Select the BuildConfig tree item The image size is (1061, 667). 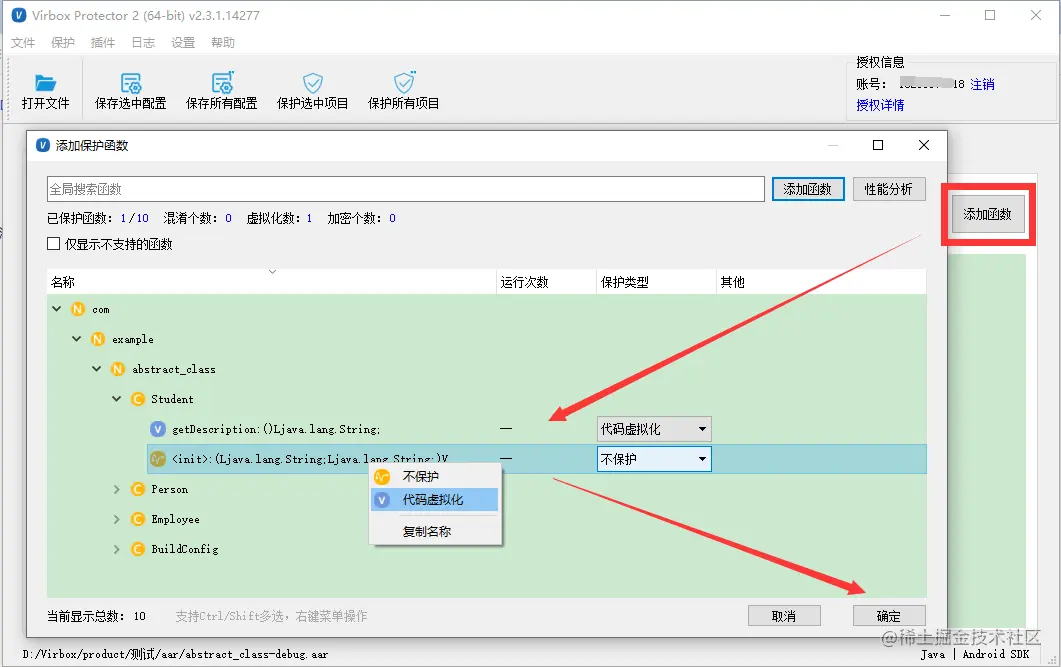pos(185,549)
